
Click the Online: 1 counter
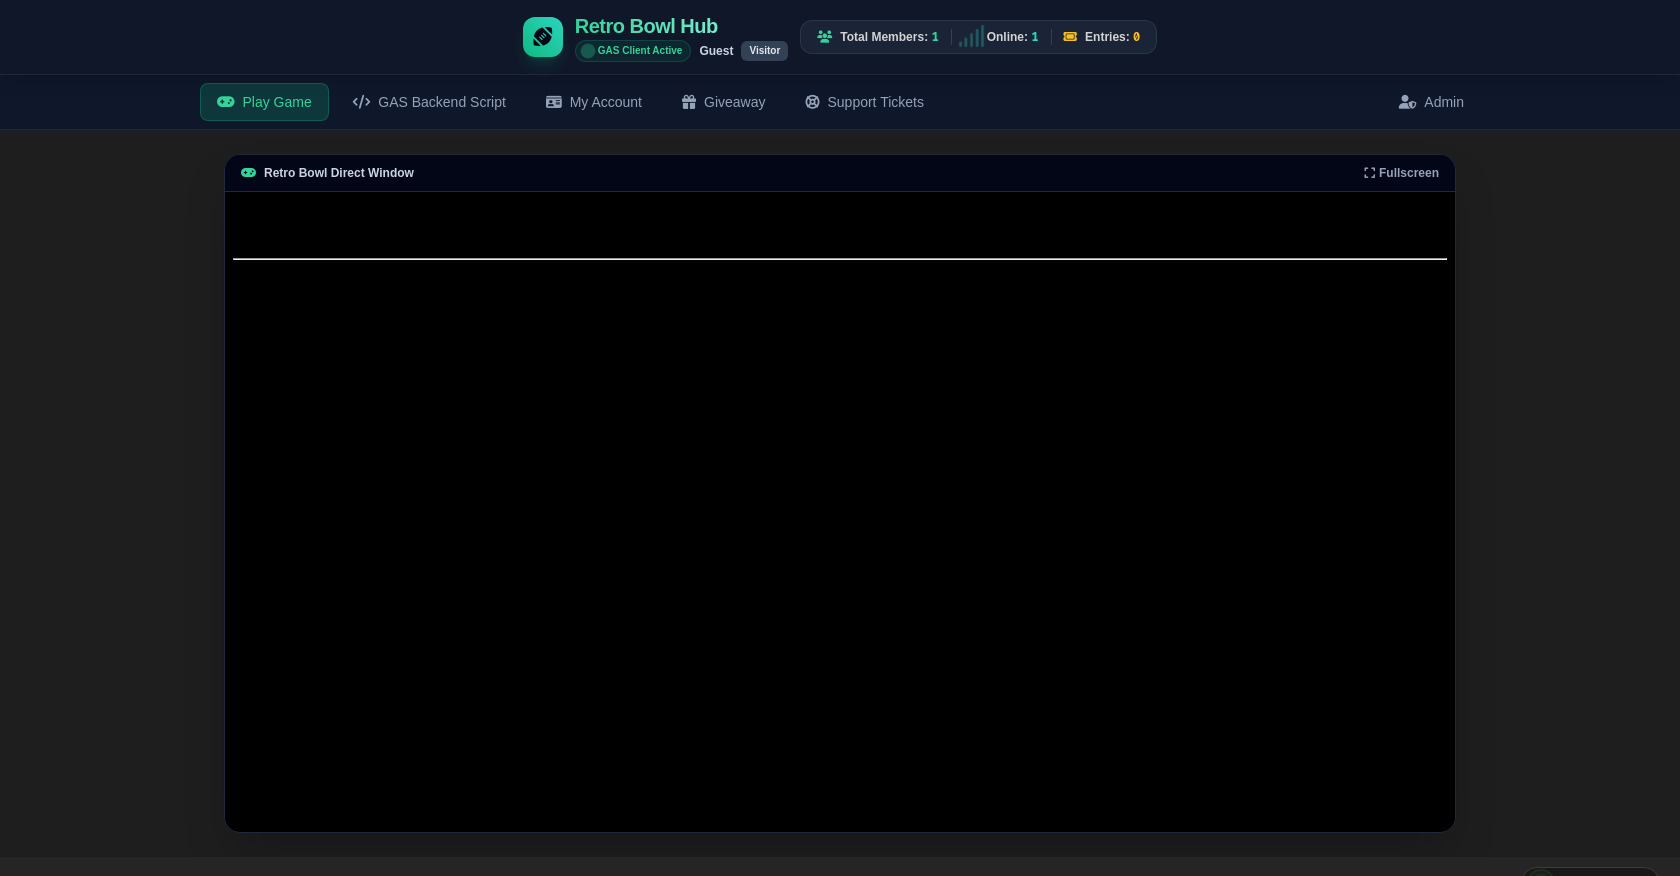point(999,37)
